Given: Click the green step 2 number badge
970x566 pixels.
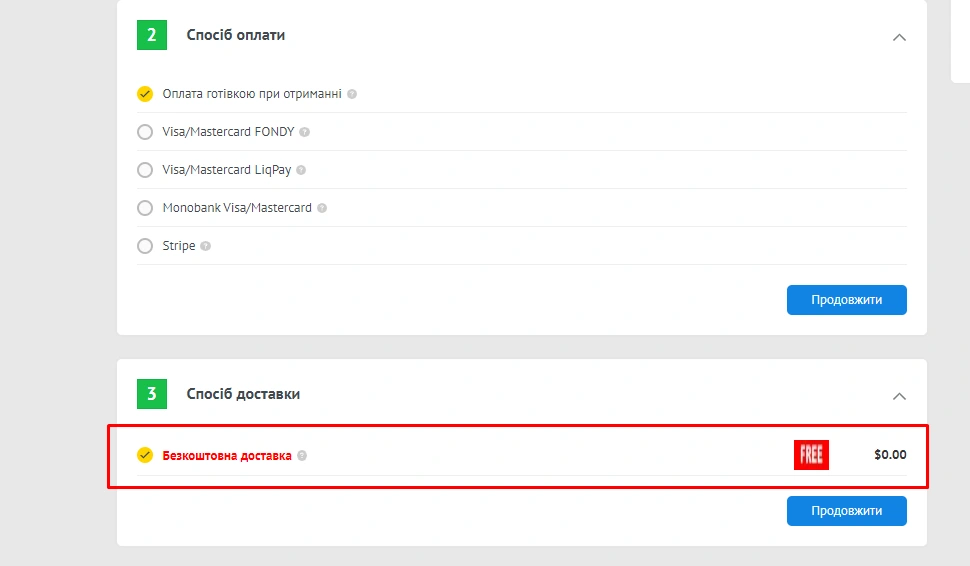Looking at the screenshot, I should [x=152, y=35].
